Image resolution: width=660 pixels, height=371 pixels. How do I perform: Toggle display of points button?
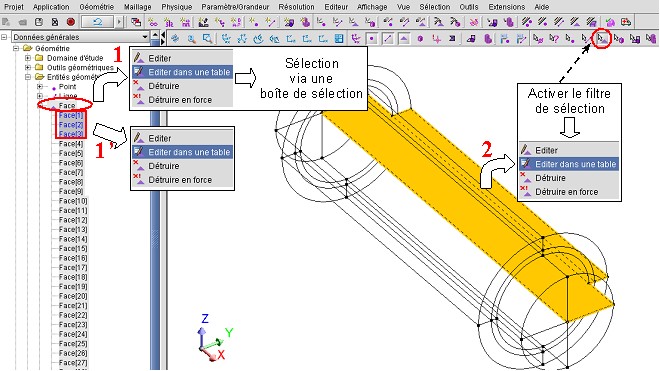371,39
